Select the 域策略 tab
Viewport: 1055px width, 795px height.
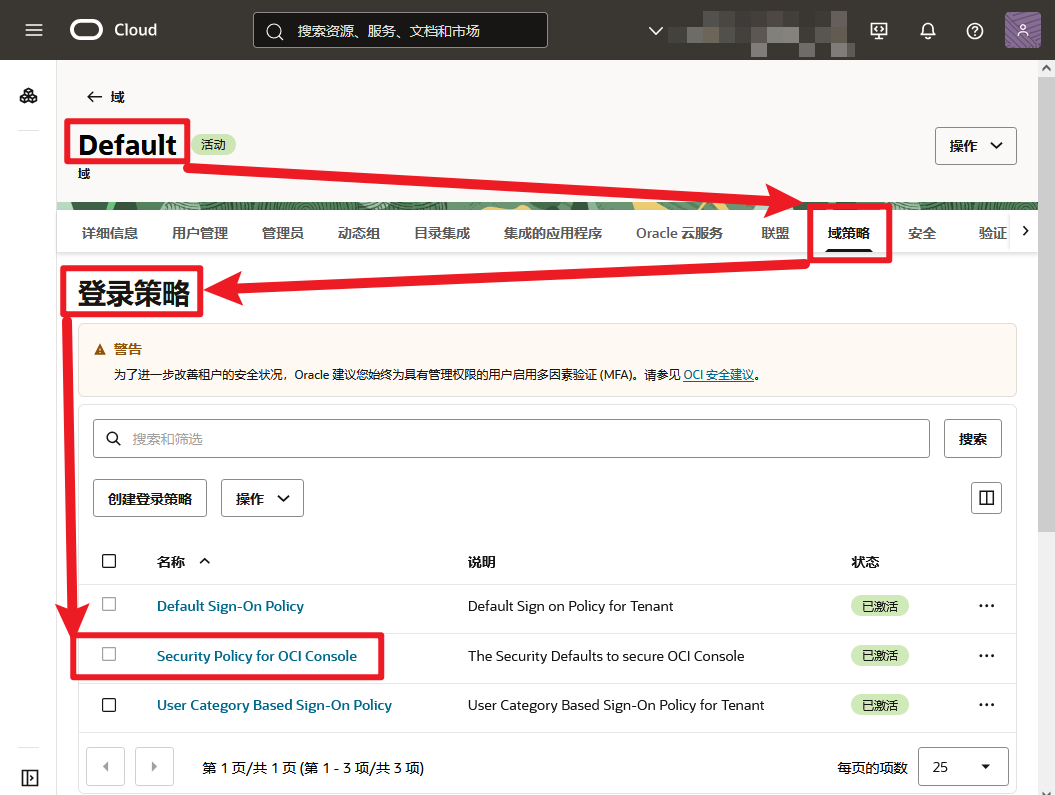click(x=848, y=233)
